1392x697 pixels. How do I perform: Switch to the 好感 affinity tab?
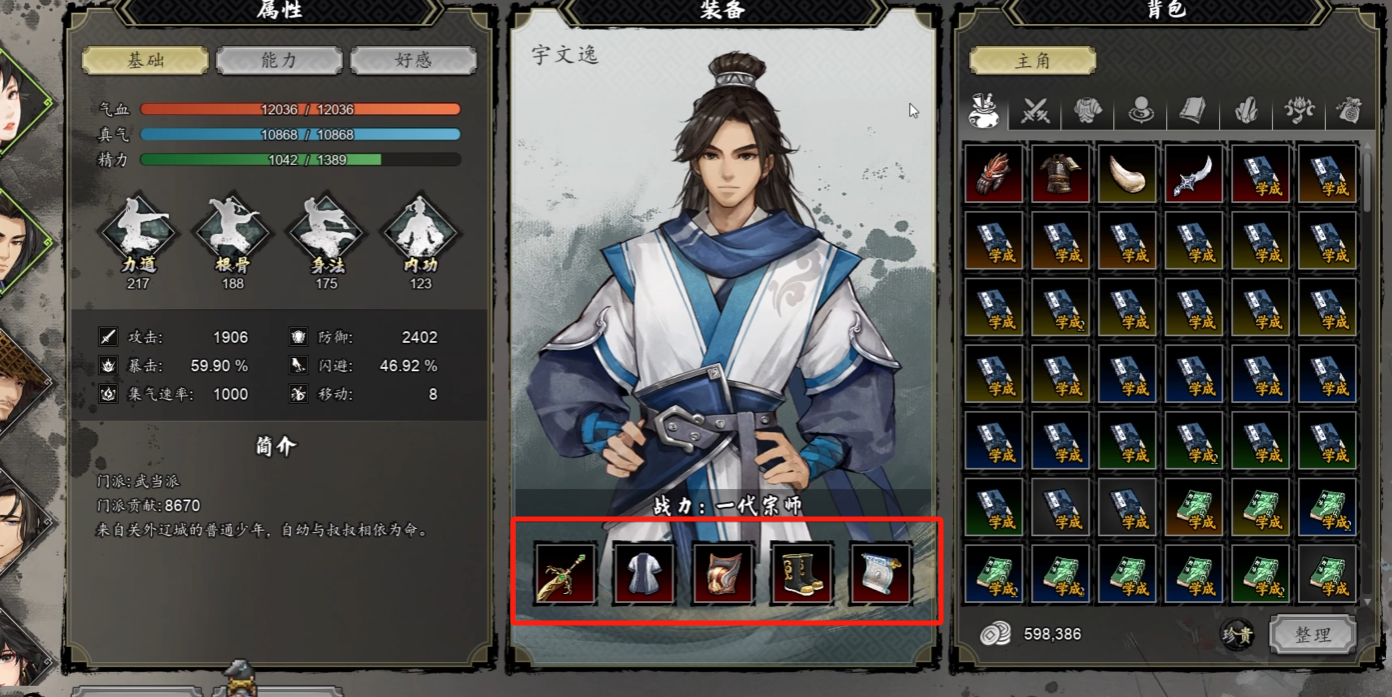click(413, 60)
